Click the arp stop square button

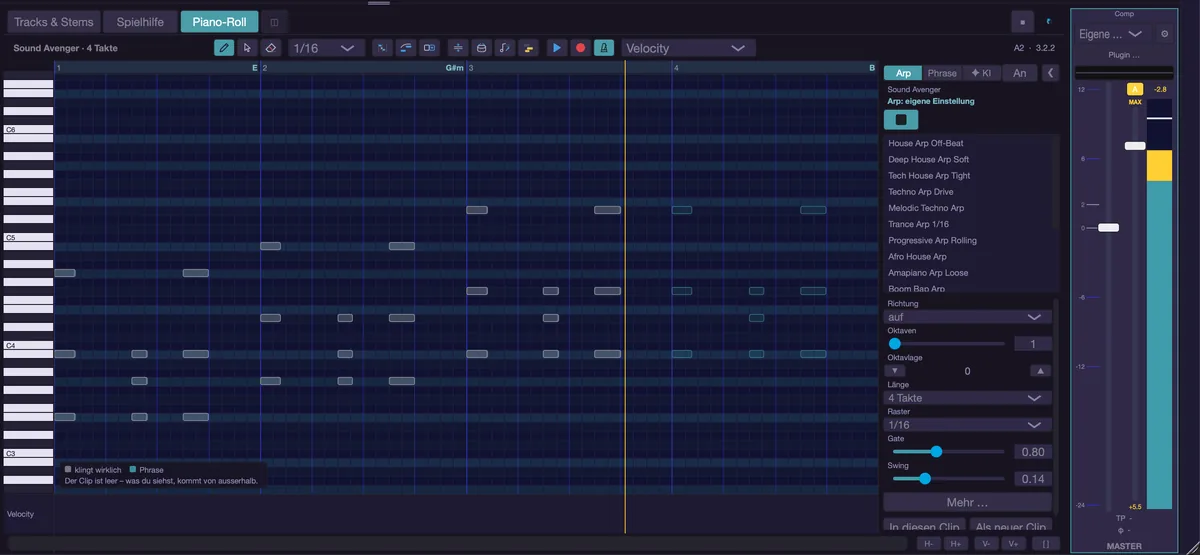click(x=901, y=120)
